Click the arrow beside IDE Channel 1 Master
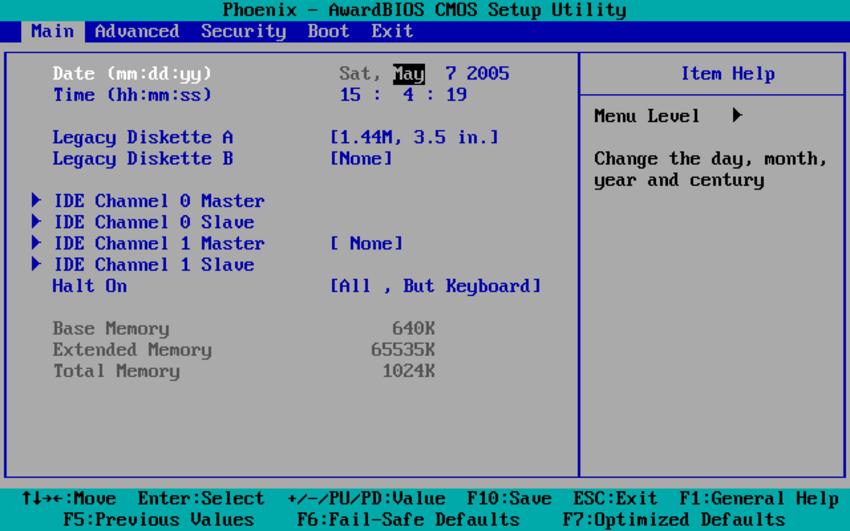This screenshot has height=531, width=850. 36,243
